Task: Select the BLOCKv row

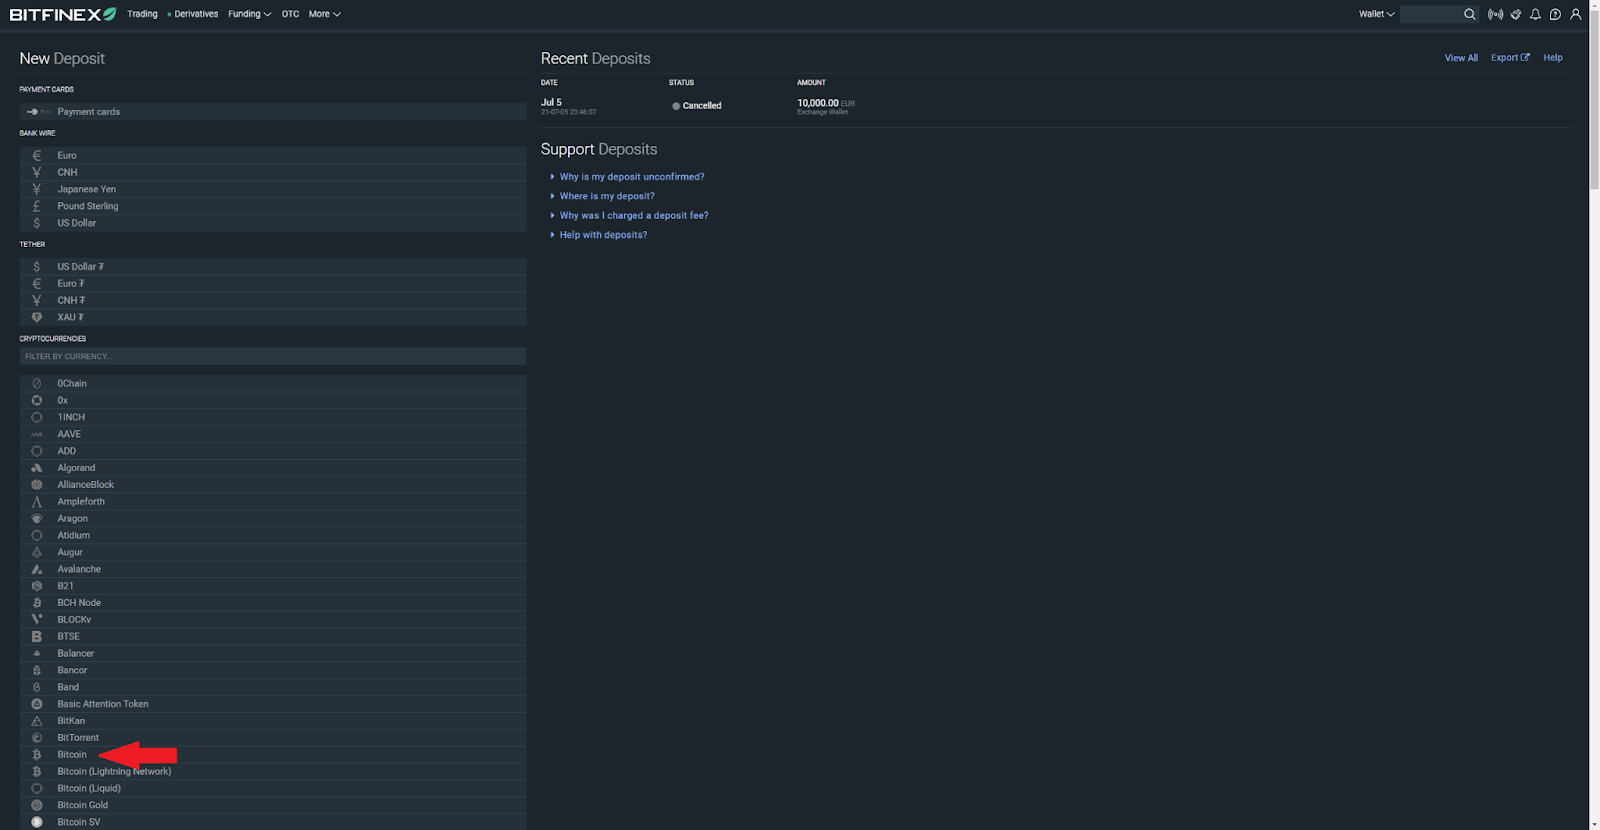Action: pos(272,620)
